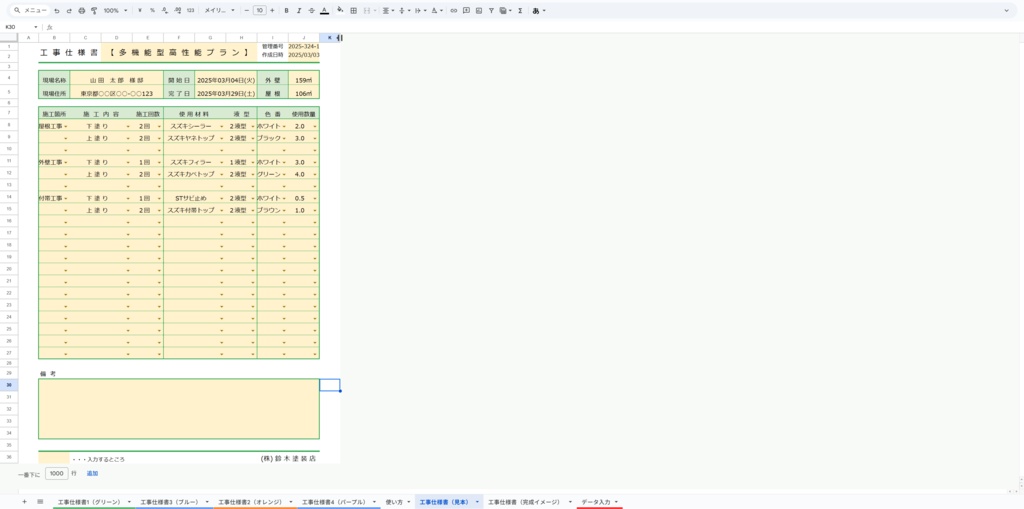Open the name box dropdown arrow
1024x509 pixels.
coord(36,27)
